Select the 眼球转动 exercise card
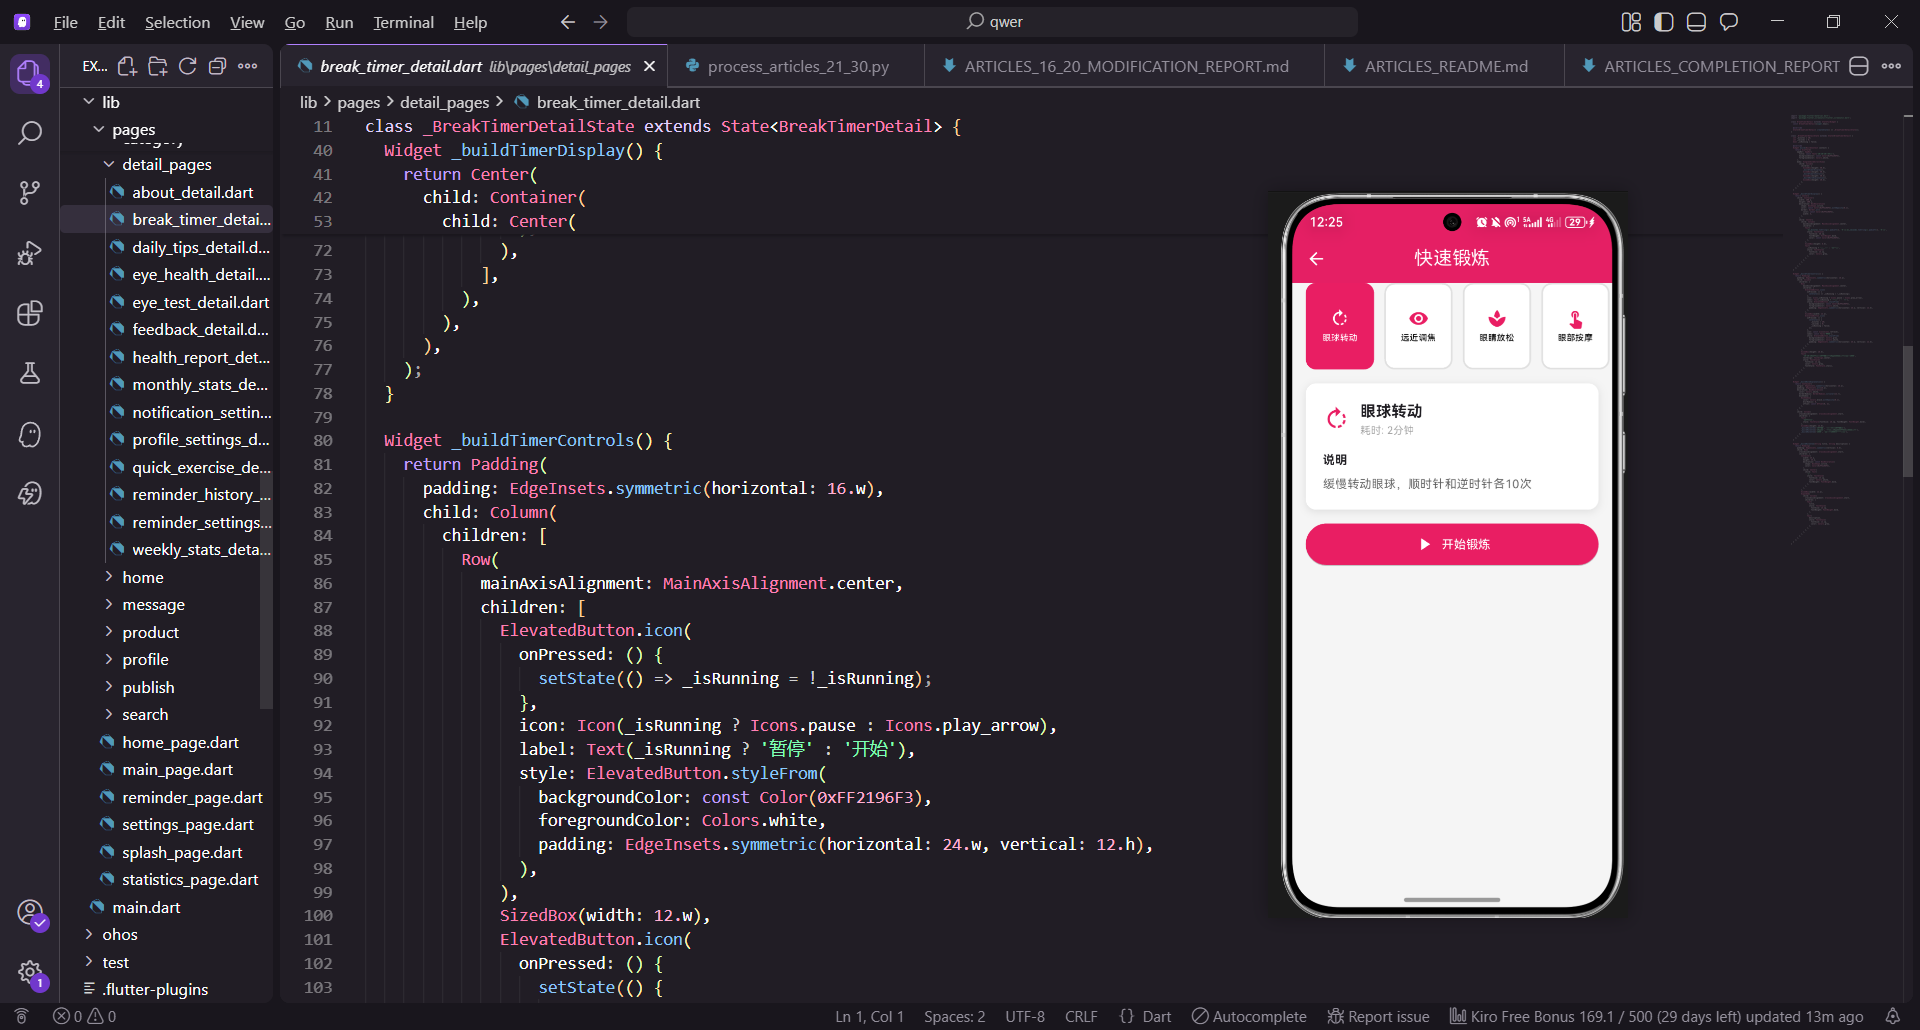The image size is (1920, 1030). click(1340, 326)
